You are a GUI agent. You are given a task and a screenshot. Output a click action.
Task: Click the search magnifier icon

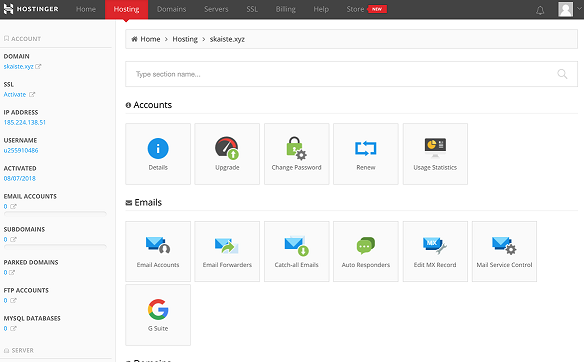click(x=562, y=74)
